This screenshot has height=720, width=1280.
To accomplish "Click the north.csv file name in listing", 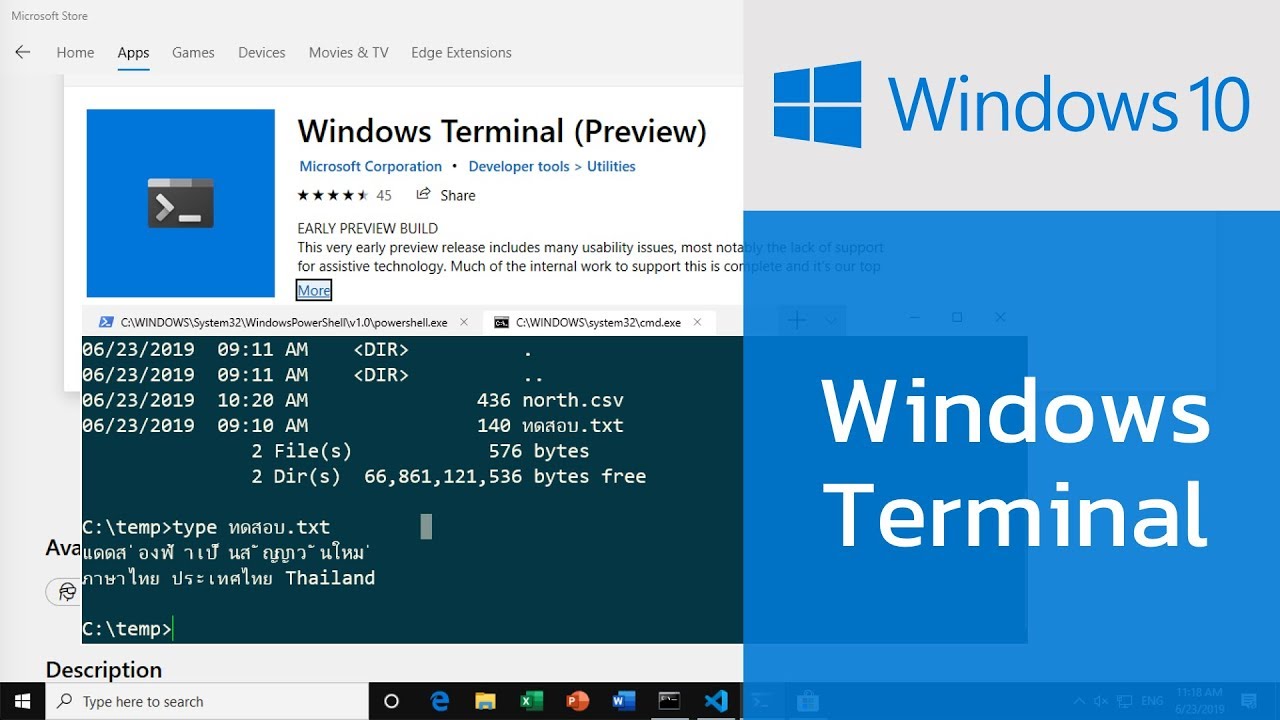I will (573, 400).
